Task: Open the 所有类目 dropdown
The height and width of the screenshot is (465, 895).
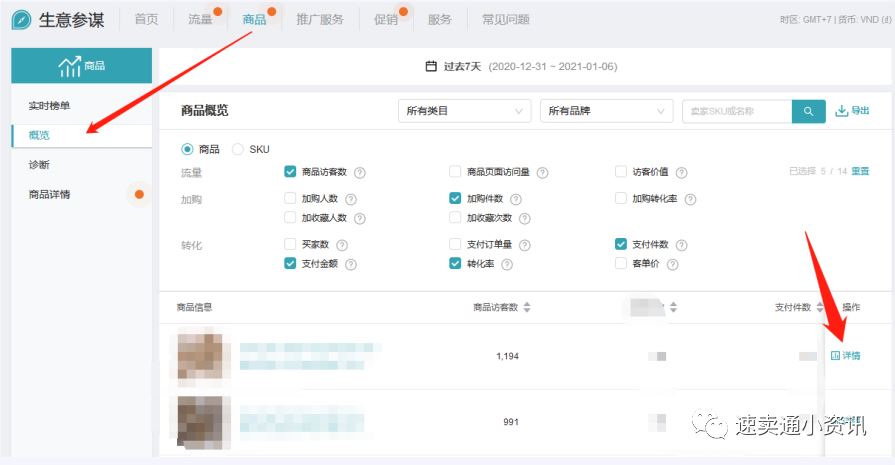Action: 464,111
